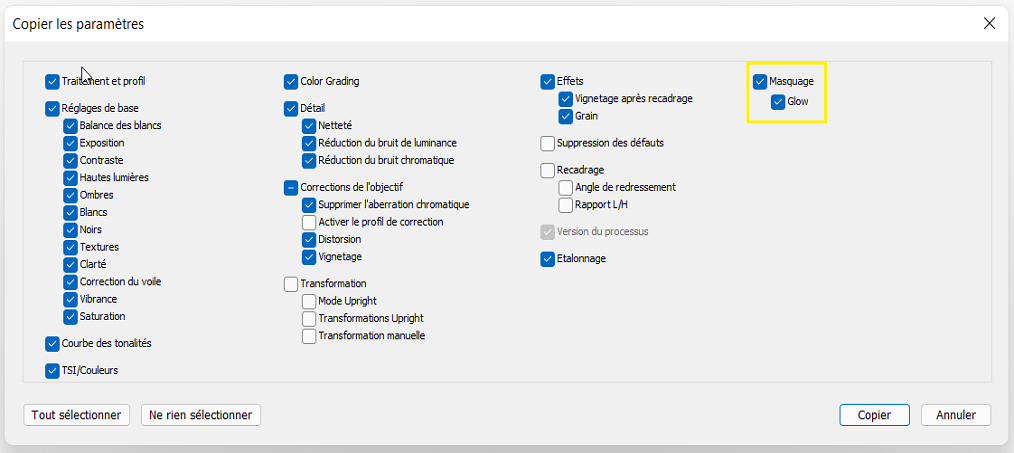Toggle Corrections de l'objectif checkbox
The width and height of the screenshot is (1014, 453).
(x=291, y=187)
